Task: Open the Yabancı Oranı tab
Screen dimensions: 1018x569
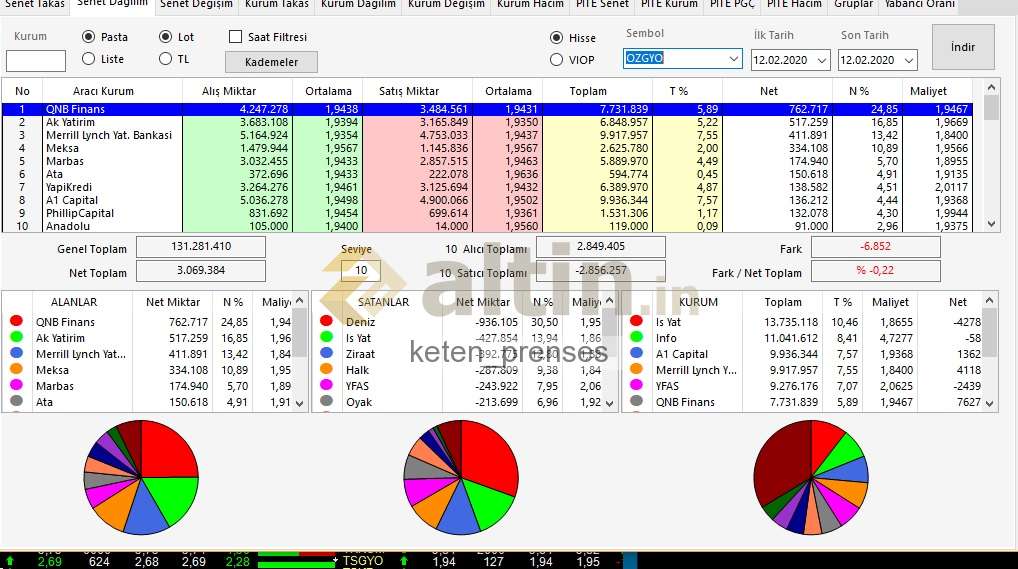Action: [919, 5]
